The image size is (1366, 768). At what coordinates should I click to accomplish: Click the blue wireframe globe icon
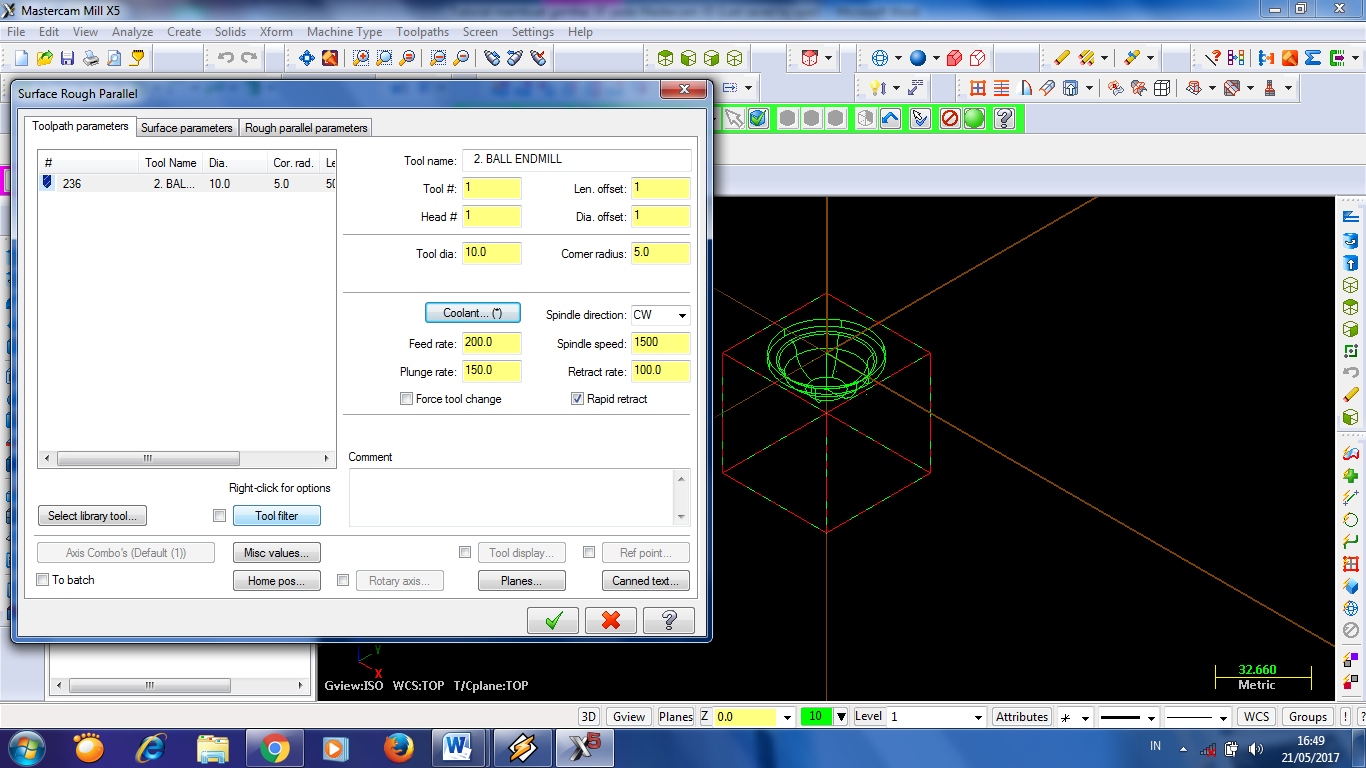click(x=880, y=58)
